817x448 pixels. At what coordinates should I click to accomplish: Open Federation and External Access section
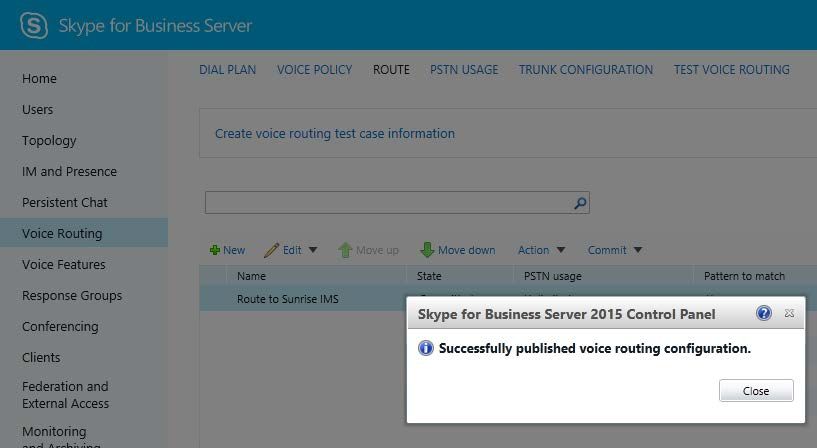pos(66,395)
